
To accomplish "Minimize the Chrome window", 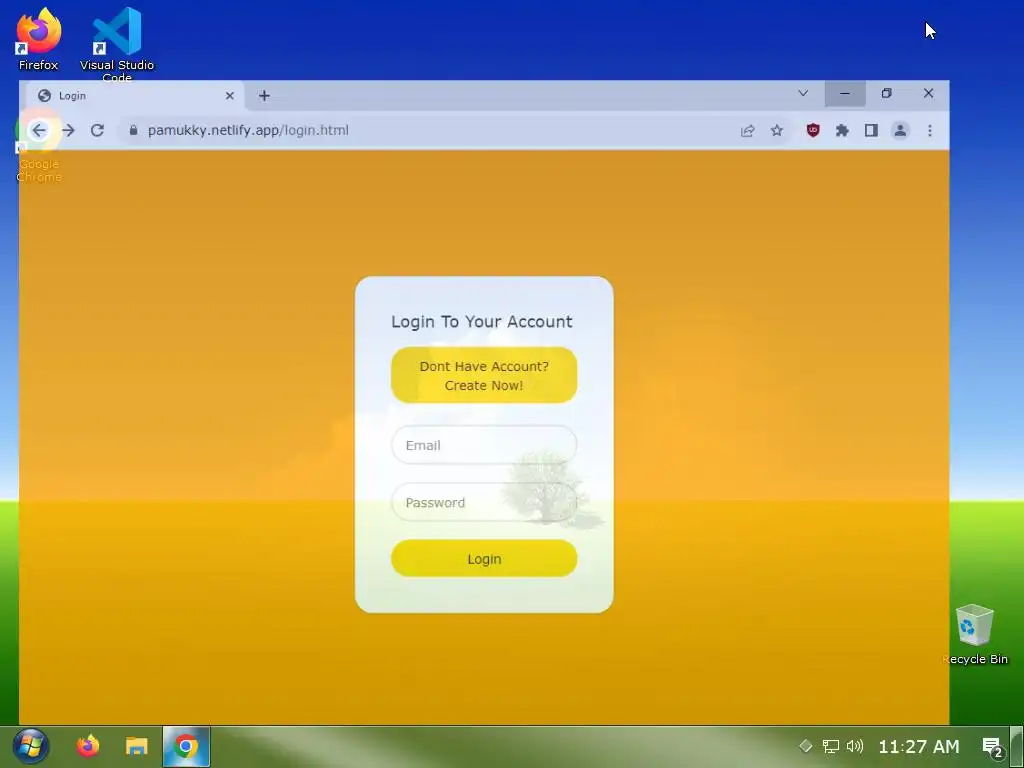I will point(845,93).
